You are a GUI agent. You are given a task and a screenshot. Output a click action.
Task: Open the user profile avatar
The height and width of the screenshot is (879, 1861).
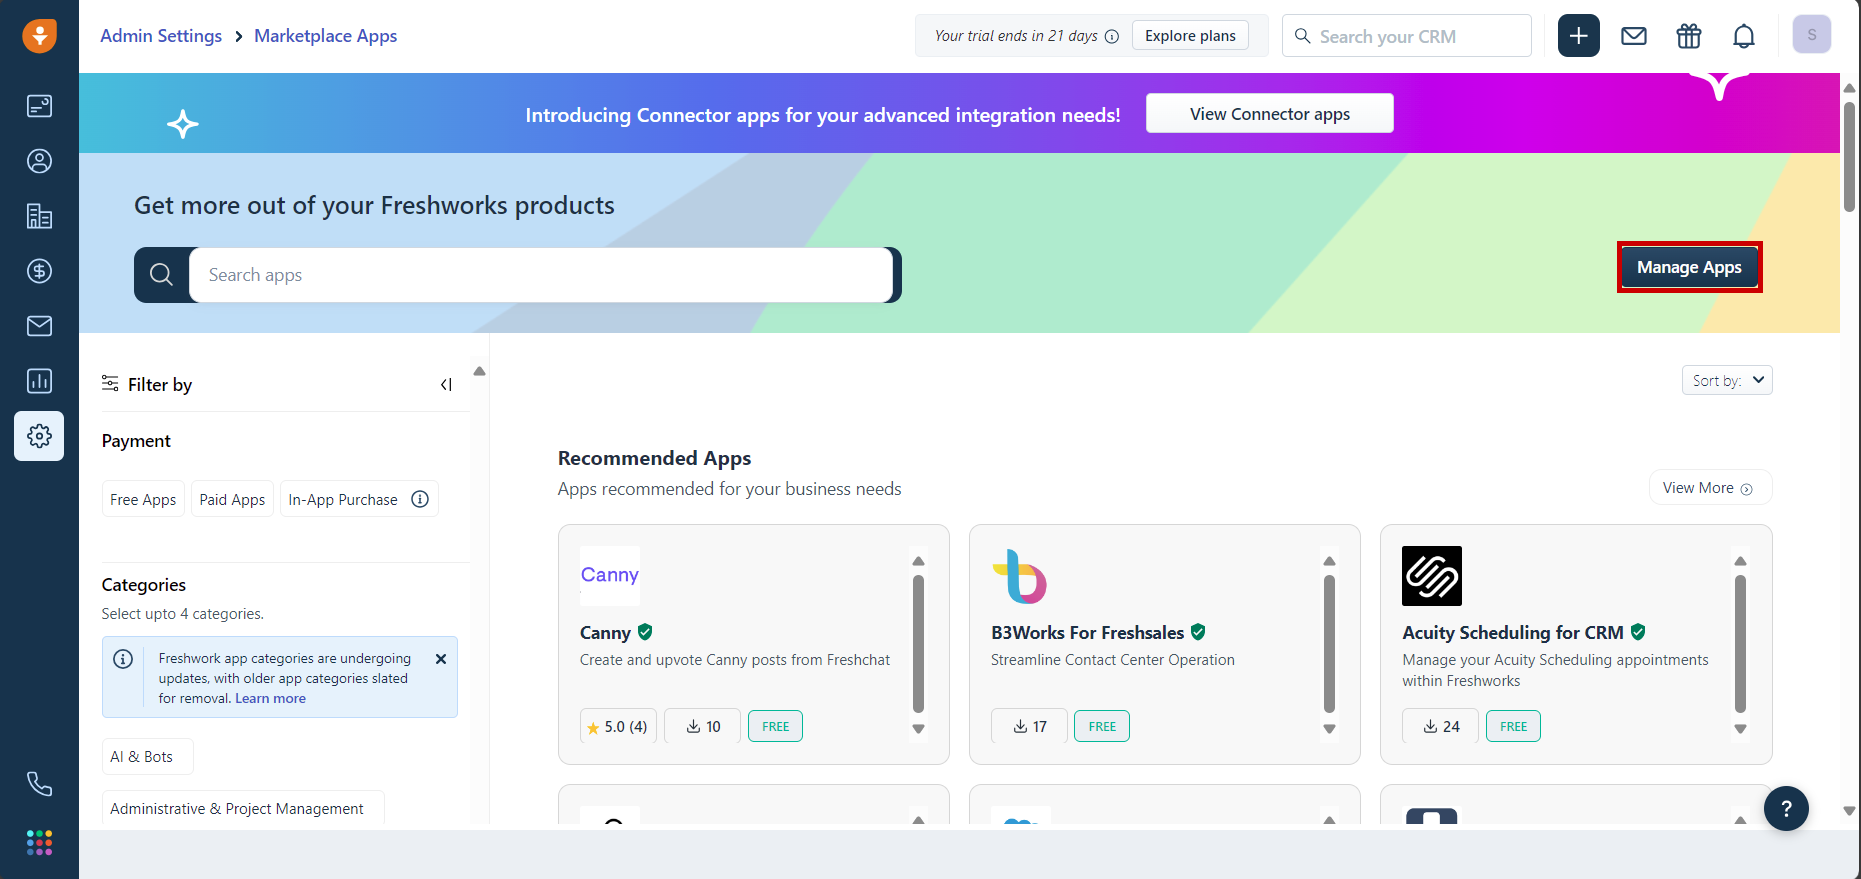pos(1812,34)
